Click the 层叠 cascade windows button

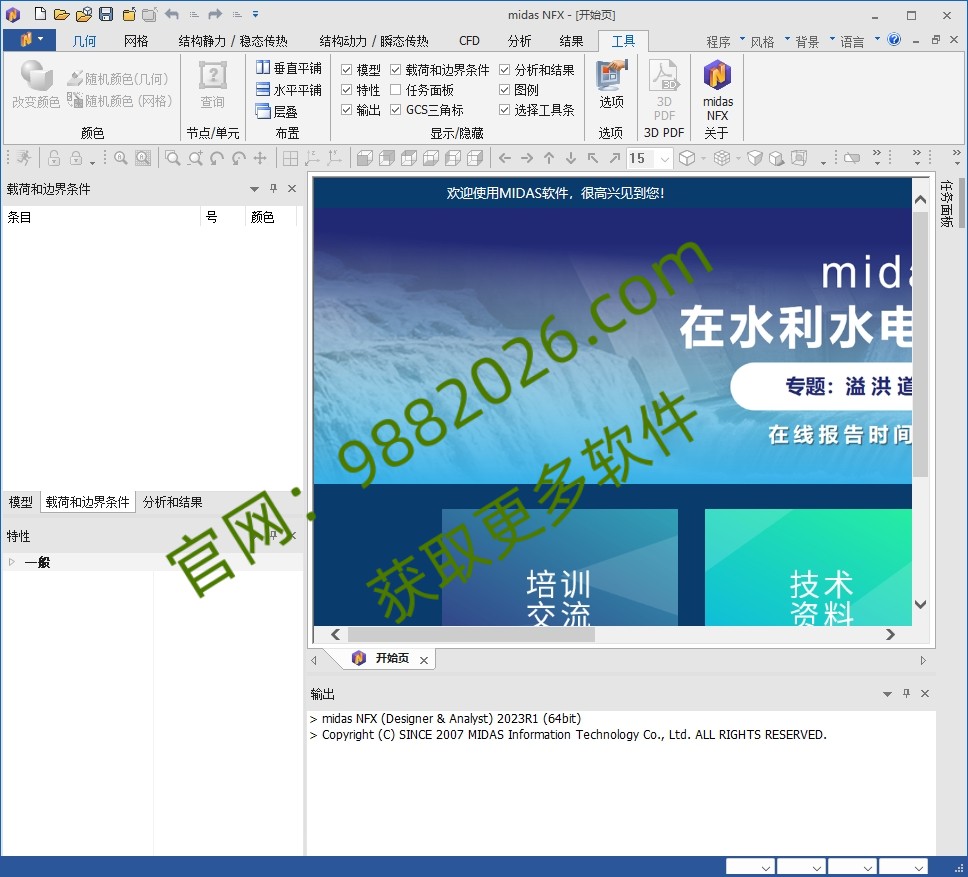tap(277, 112)
